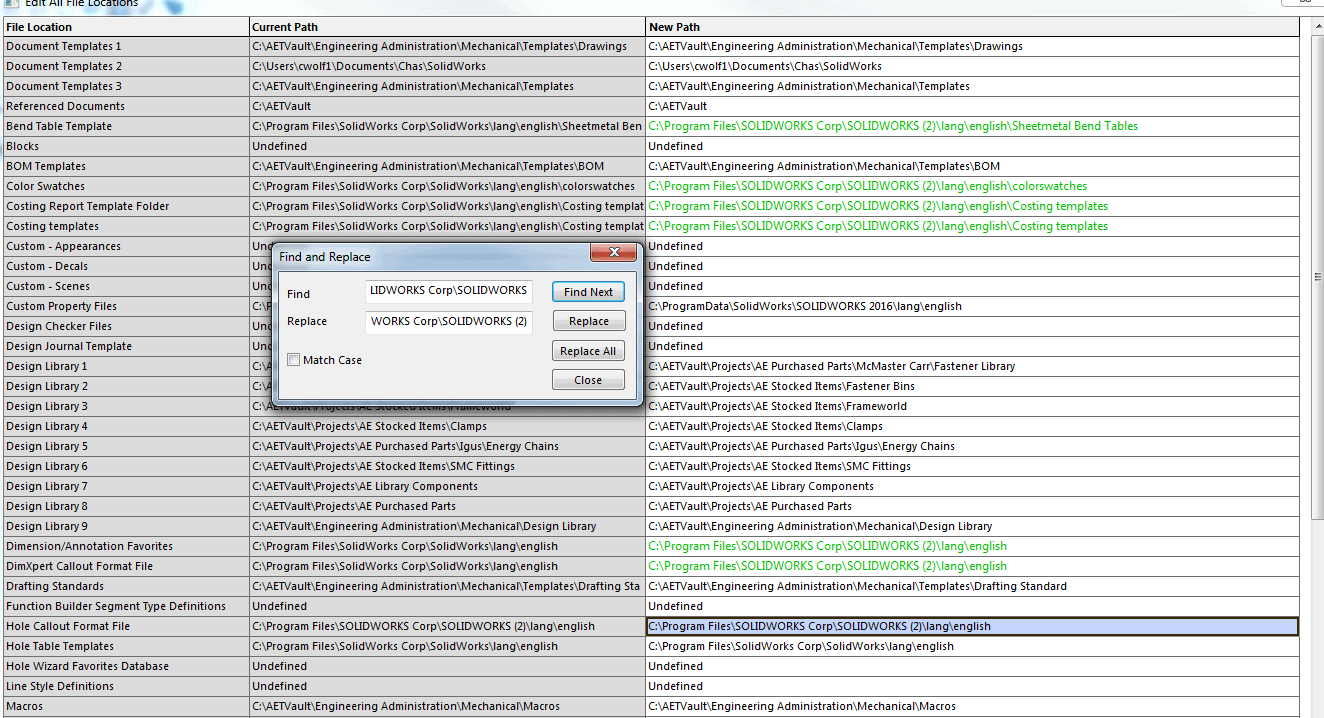Click the New Path cell for Design Library 1
This screenshot has height=718, width=1324.
972,366
